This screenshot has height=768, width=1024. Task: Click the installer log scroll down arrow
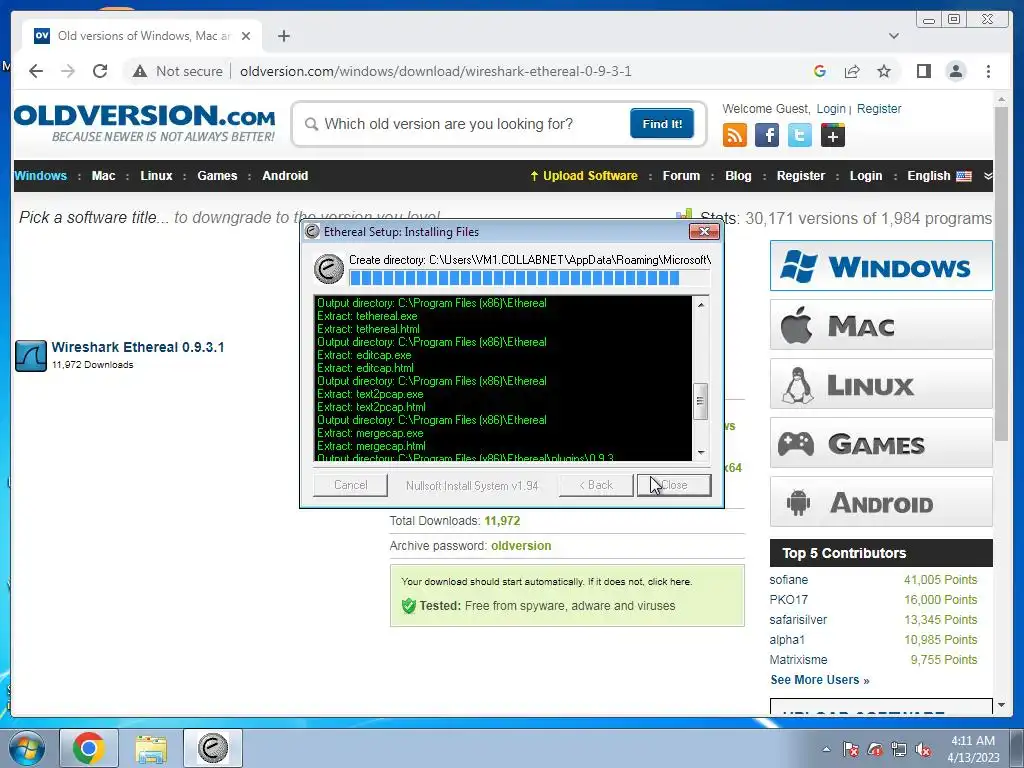tap(701, 452)
